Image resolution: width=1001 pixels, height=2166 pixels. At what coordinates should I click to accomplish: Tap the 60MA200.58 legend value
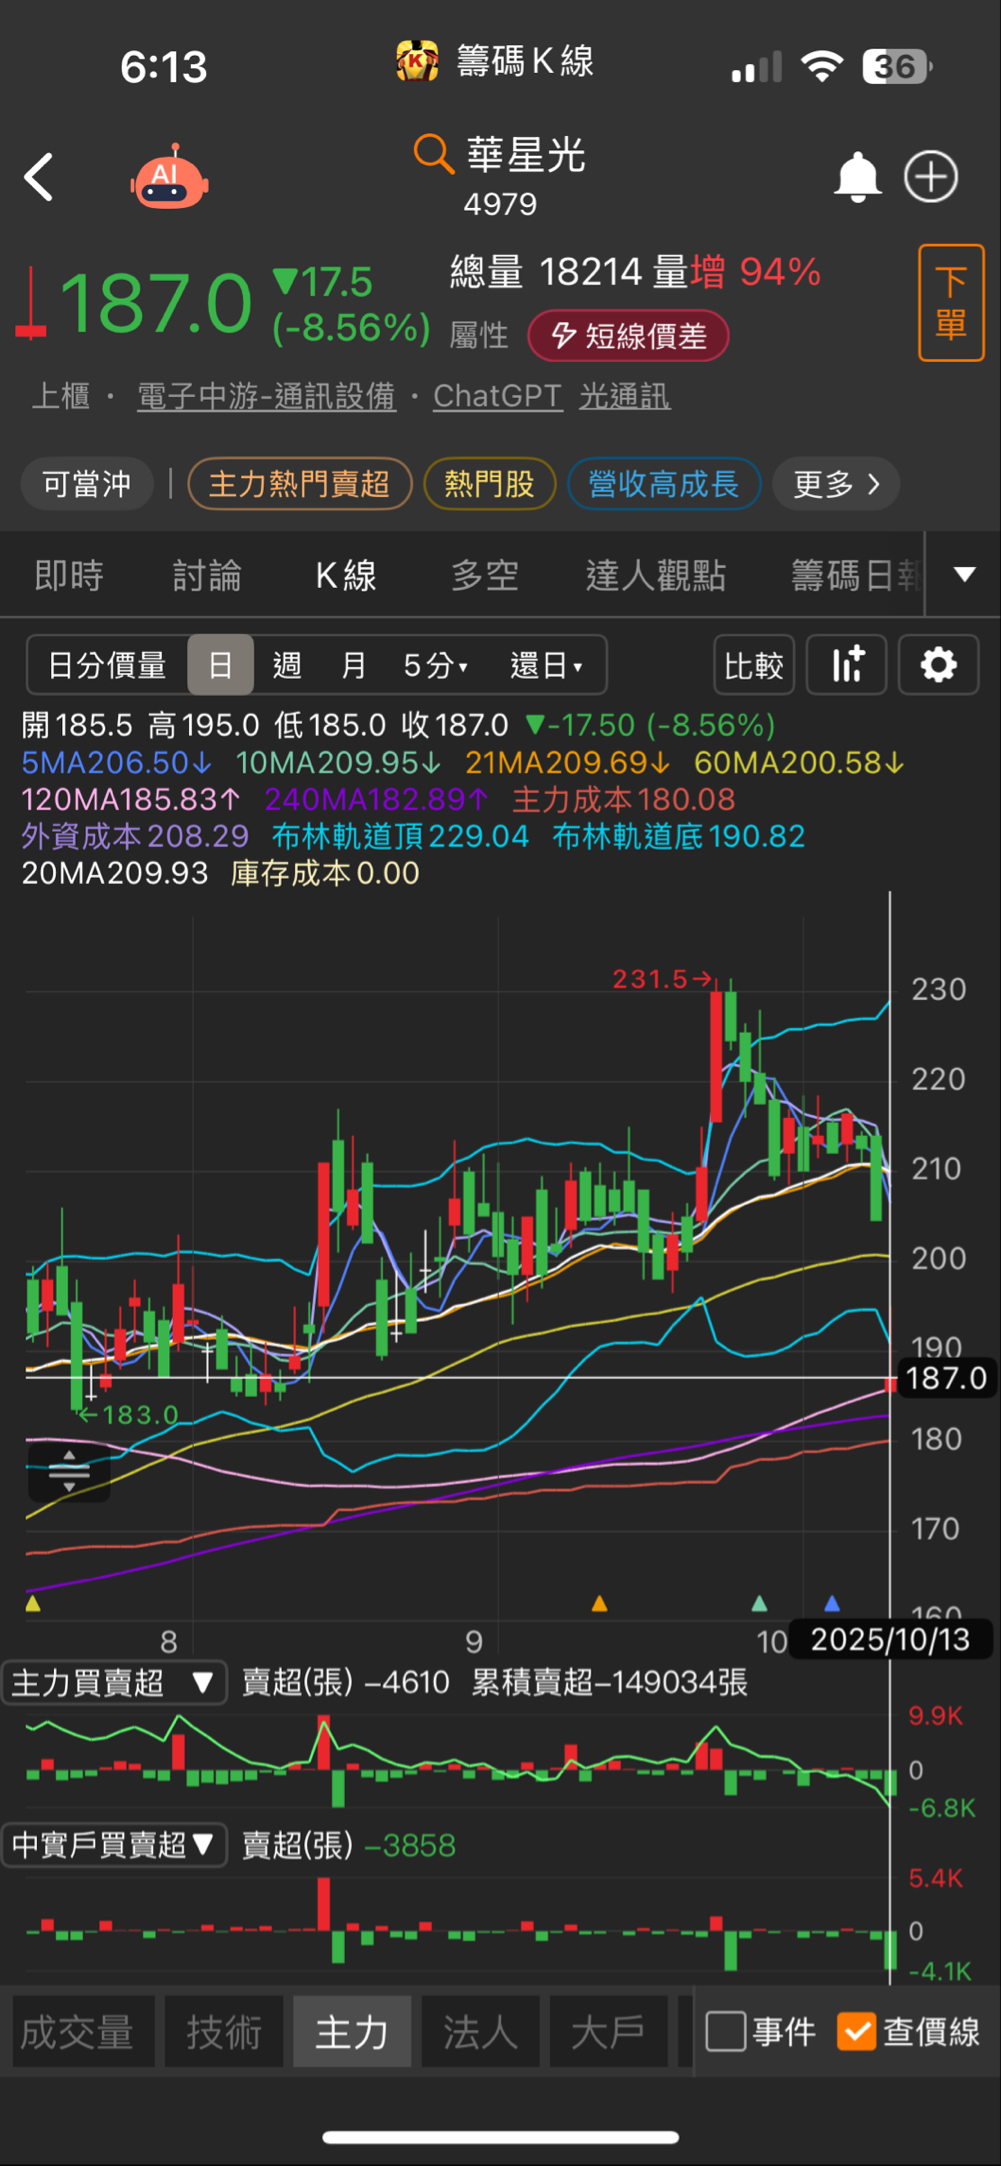pyautogui.click(x=800, y=763)
